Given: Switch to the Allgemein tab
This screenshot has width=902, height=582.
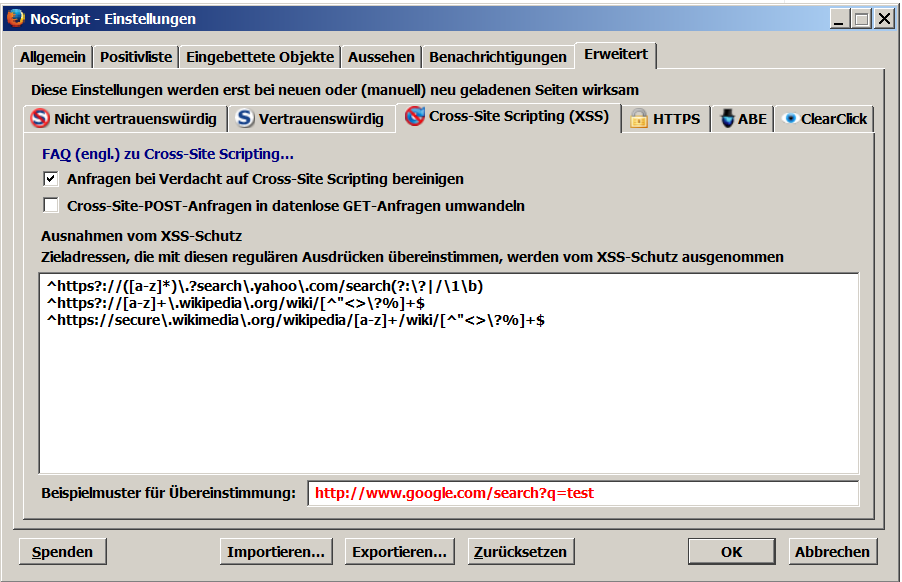Looking at the screenshot, I should pos(52,57).
